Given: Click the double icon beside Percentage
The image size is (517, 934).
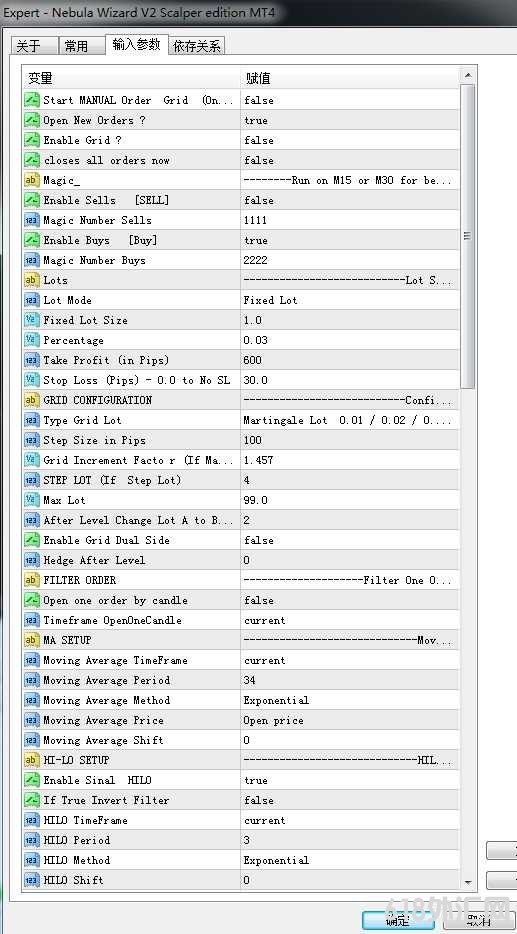Looking at the screenshot, I should pyautogui.click(x=32, y=340).
